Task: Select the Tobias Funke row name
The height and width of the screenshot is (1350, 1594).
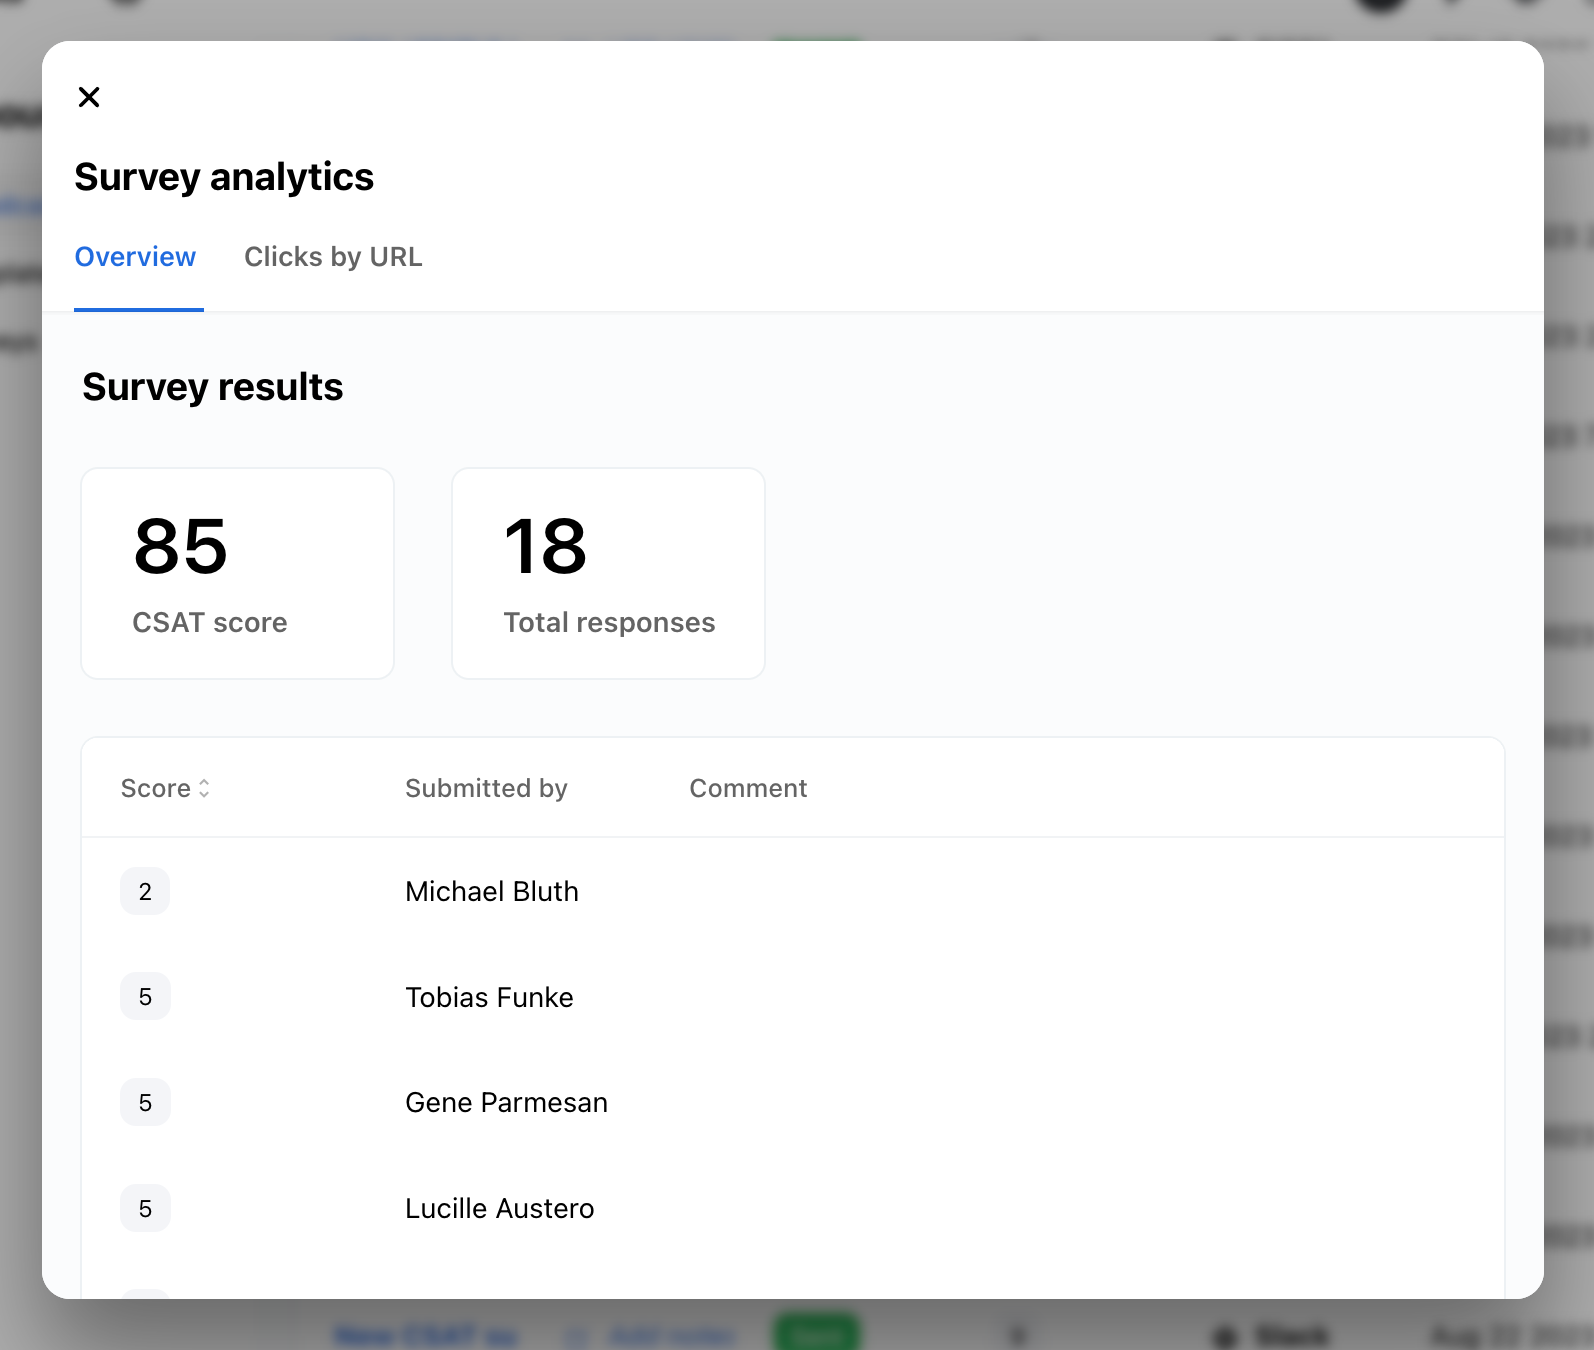Action: 489,998
